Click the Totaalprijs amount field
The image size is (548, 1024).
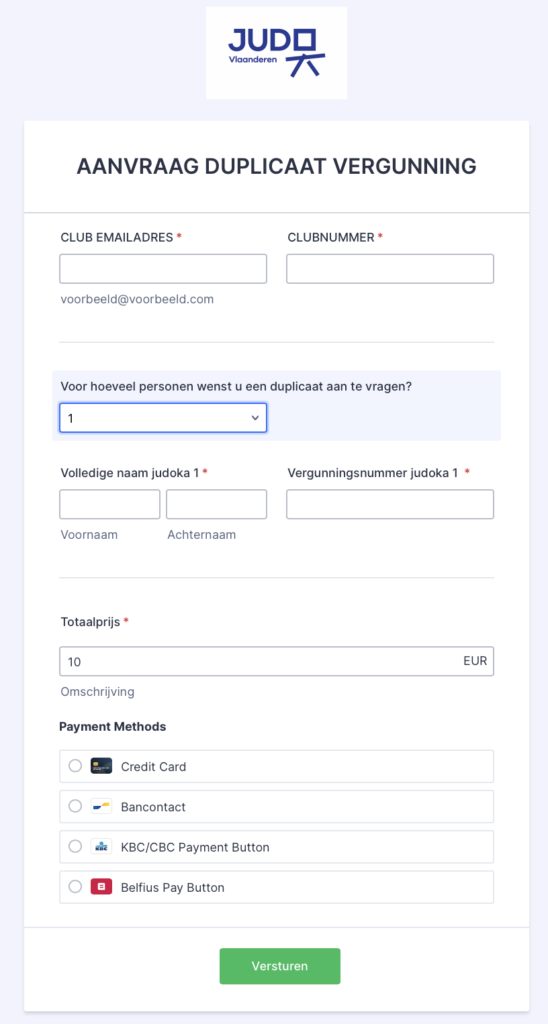[276, 661]
